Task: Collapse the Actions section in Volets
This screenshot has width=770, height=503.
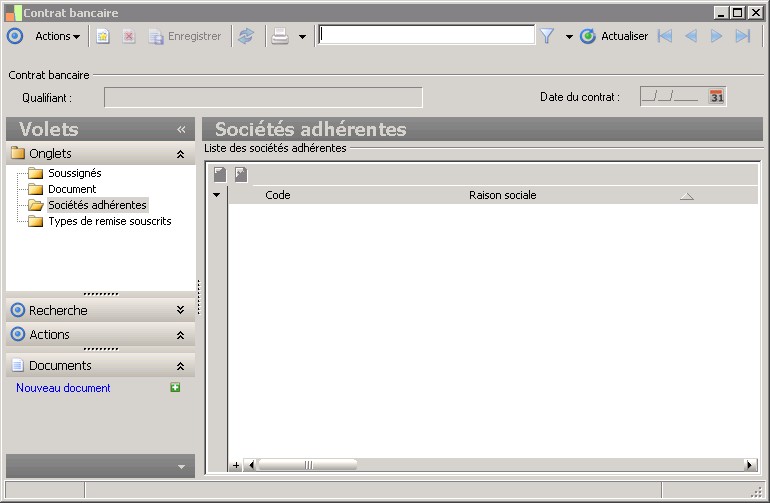Action: point(180,335)
